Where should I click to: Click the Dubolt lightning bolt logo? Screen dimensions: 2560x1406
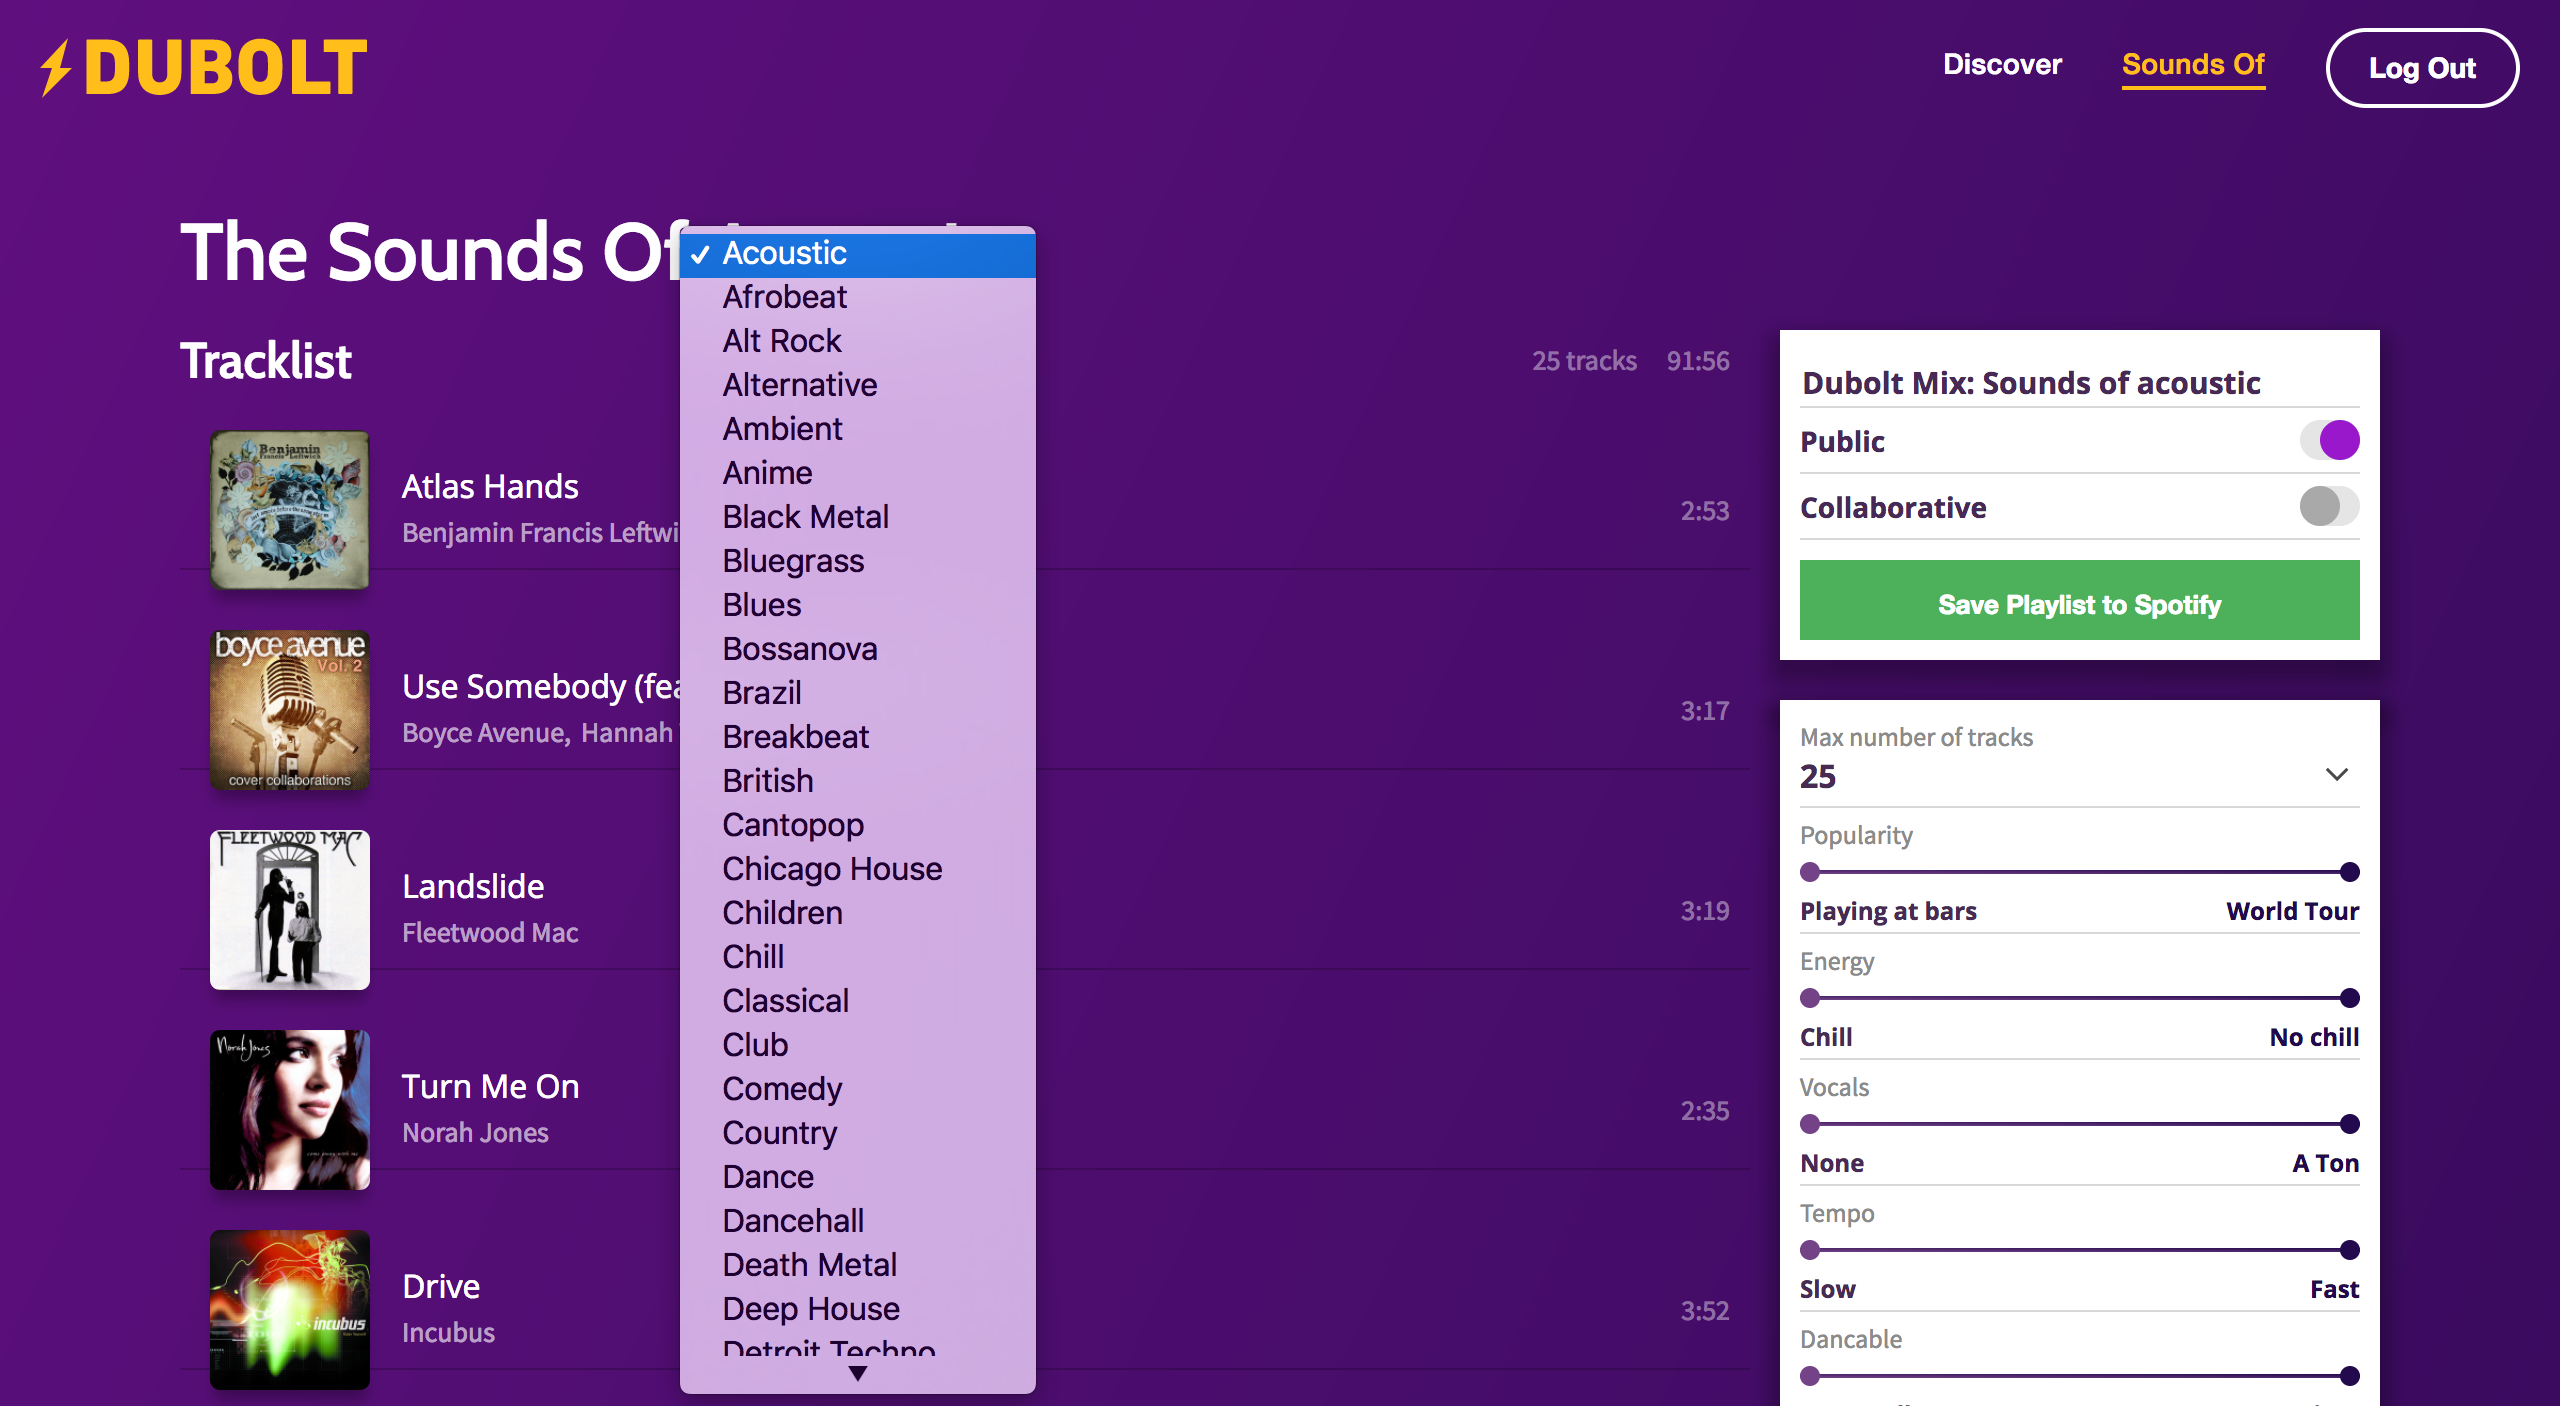pos(57,68)
